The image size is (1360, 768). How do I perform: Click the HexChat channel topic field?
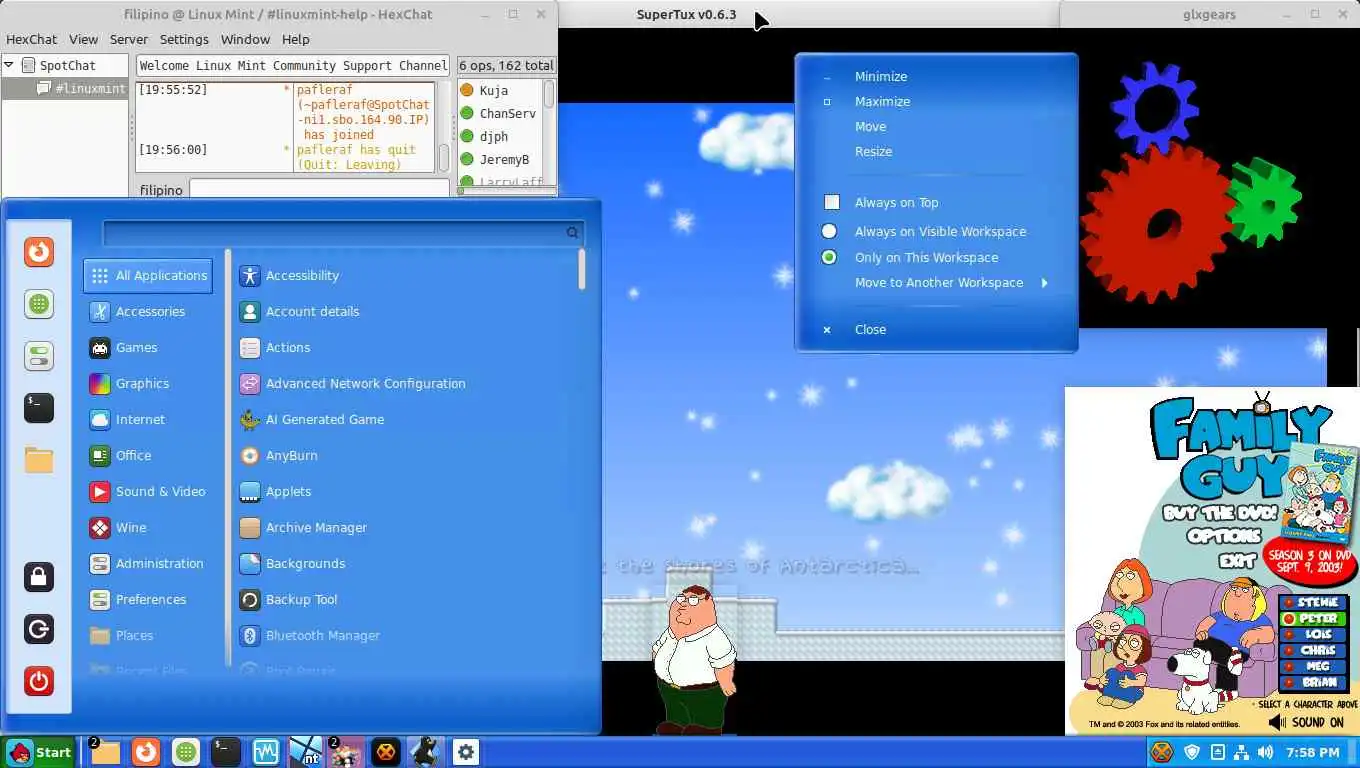[x=293, y=65]
